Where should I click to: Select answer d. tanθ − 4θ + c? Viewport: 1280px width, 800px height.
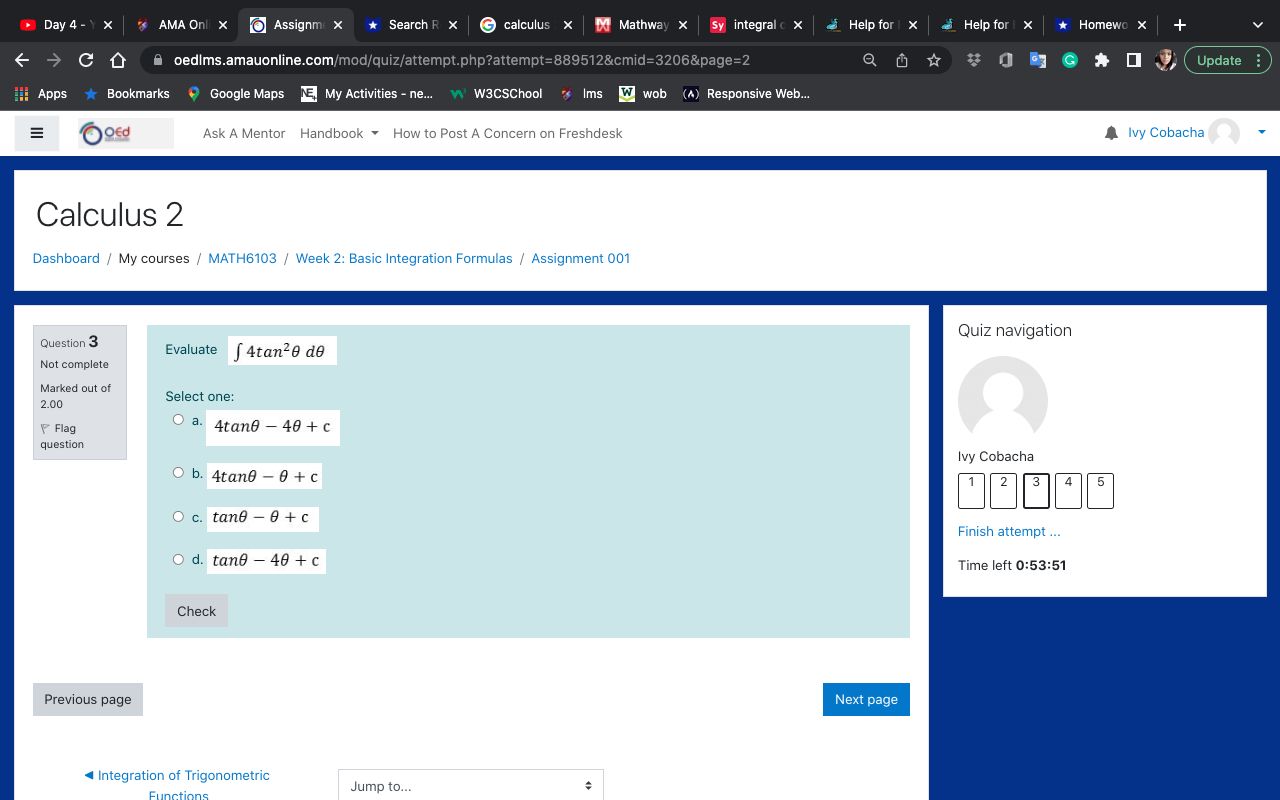pyautogui.click(x=178, y=559)
